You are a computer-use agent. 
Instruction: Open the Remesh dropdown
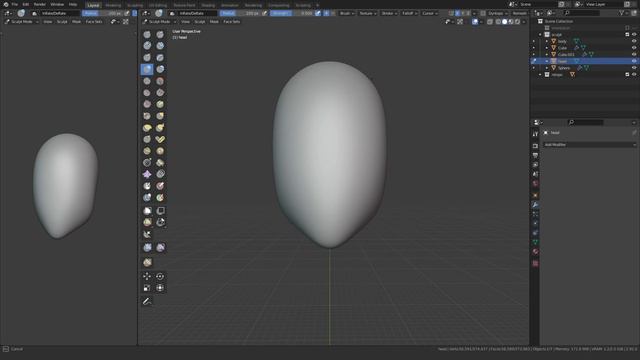tap(519, 13)
